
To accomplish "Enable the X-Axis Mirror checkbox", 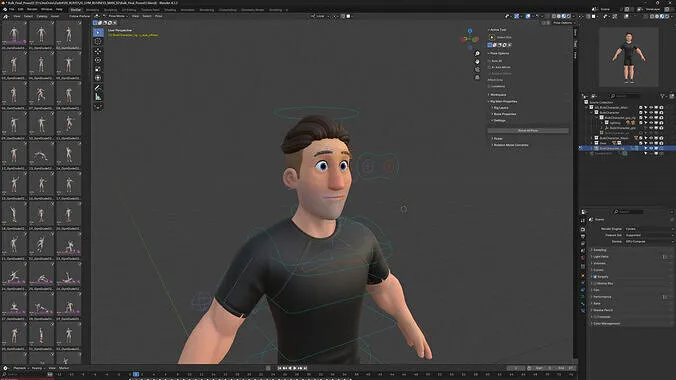I will 490,67.
